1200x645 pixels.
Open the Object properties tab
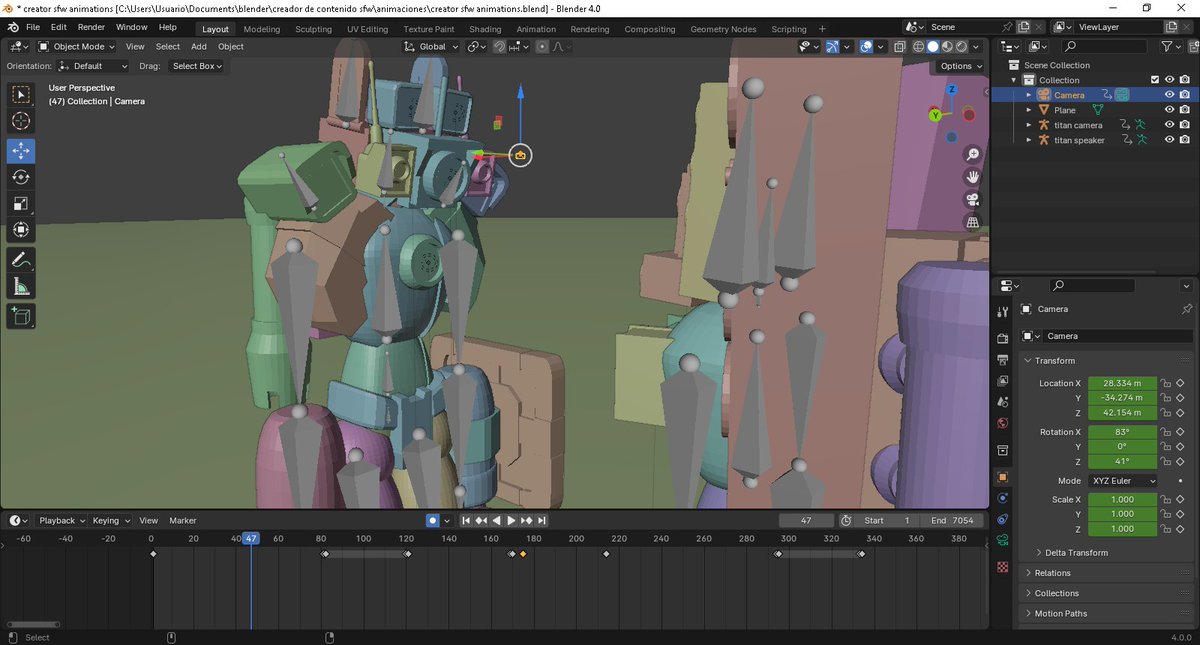1003,477
